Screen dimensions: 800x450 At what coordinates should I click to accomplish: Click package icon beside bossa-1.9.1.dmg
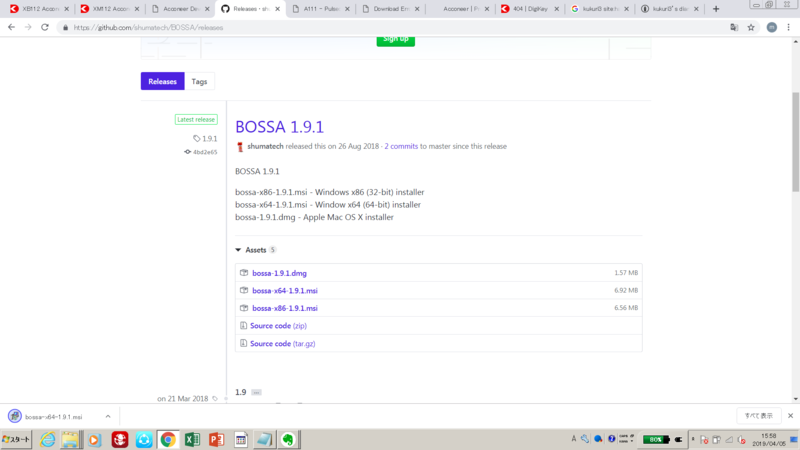[244, 273]
